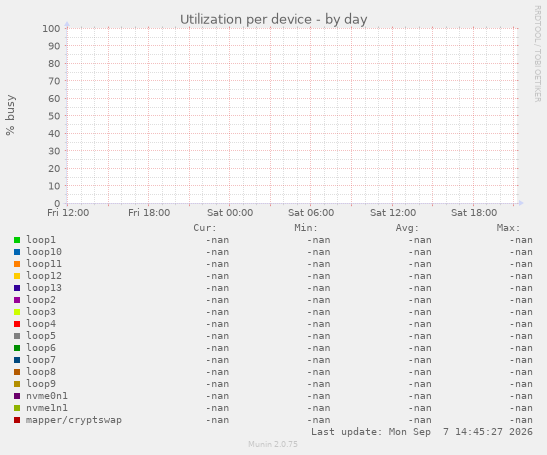This screenshot has width=547, height=455.
Task: Select the loop10 legend label
Action: click(44, 252)
